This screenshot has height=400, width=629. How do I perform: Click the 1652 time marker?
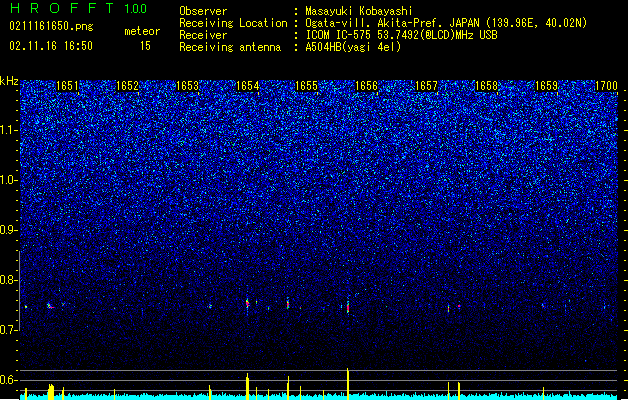(x=127, y=86)
